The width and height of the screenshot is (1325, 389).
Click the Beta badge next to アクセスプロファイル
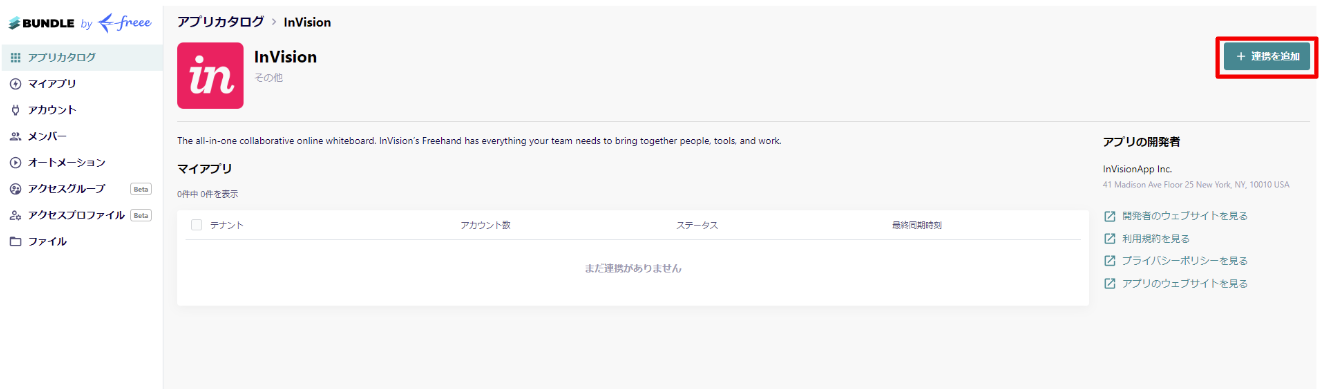(141, 215)
